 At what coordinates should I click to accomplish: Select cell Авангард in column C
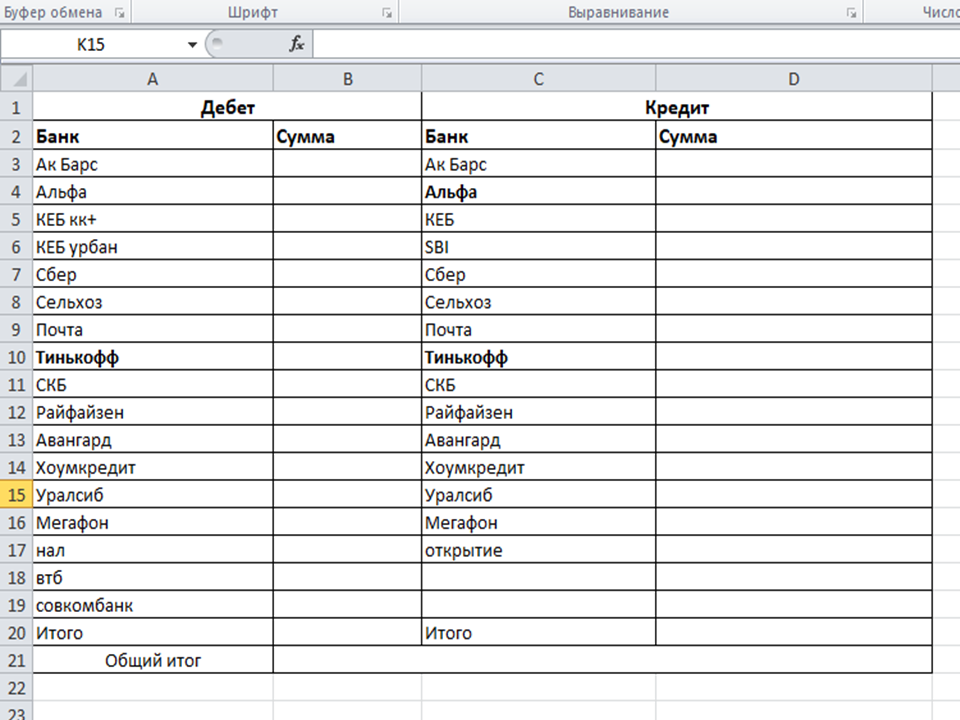(x=538, y=439)
